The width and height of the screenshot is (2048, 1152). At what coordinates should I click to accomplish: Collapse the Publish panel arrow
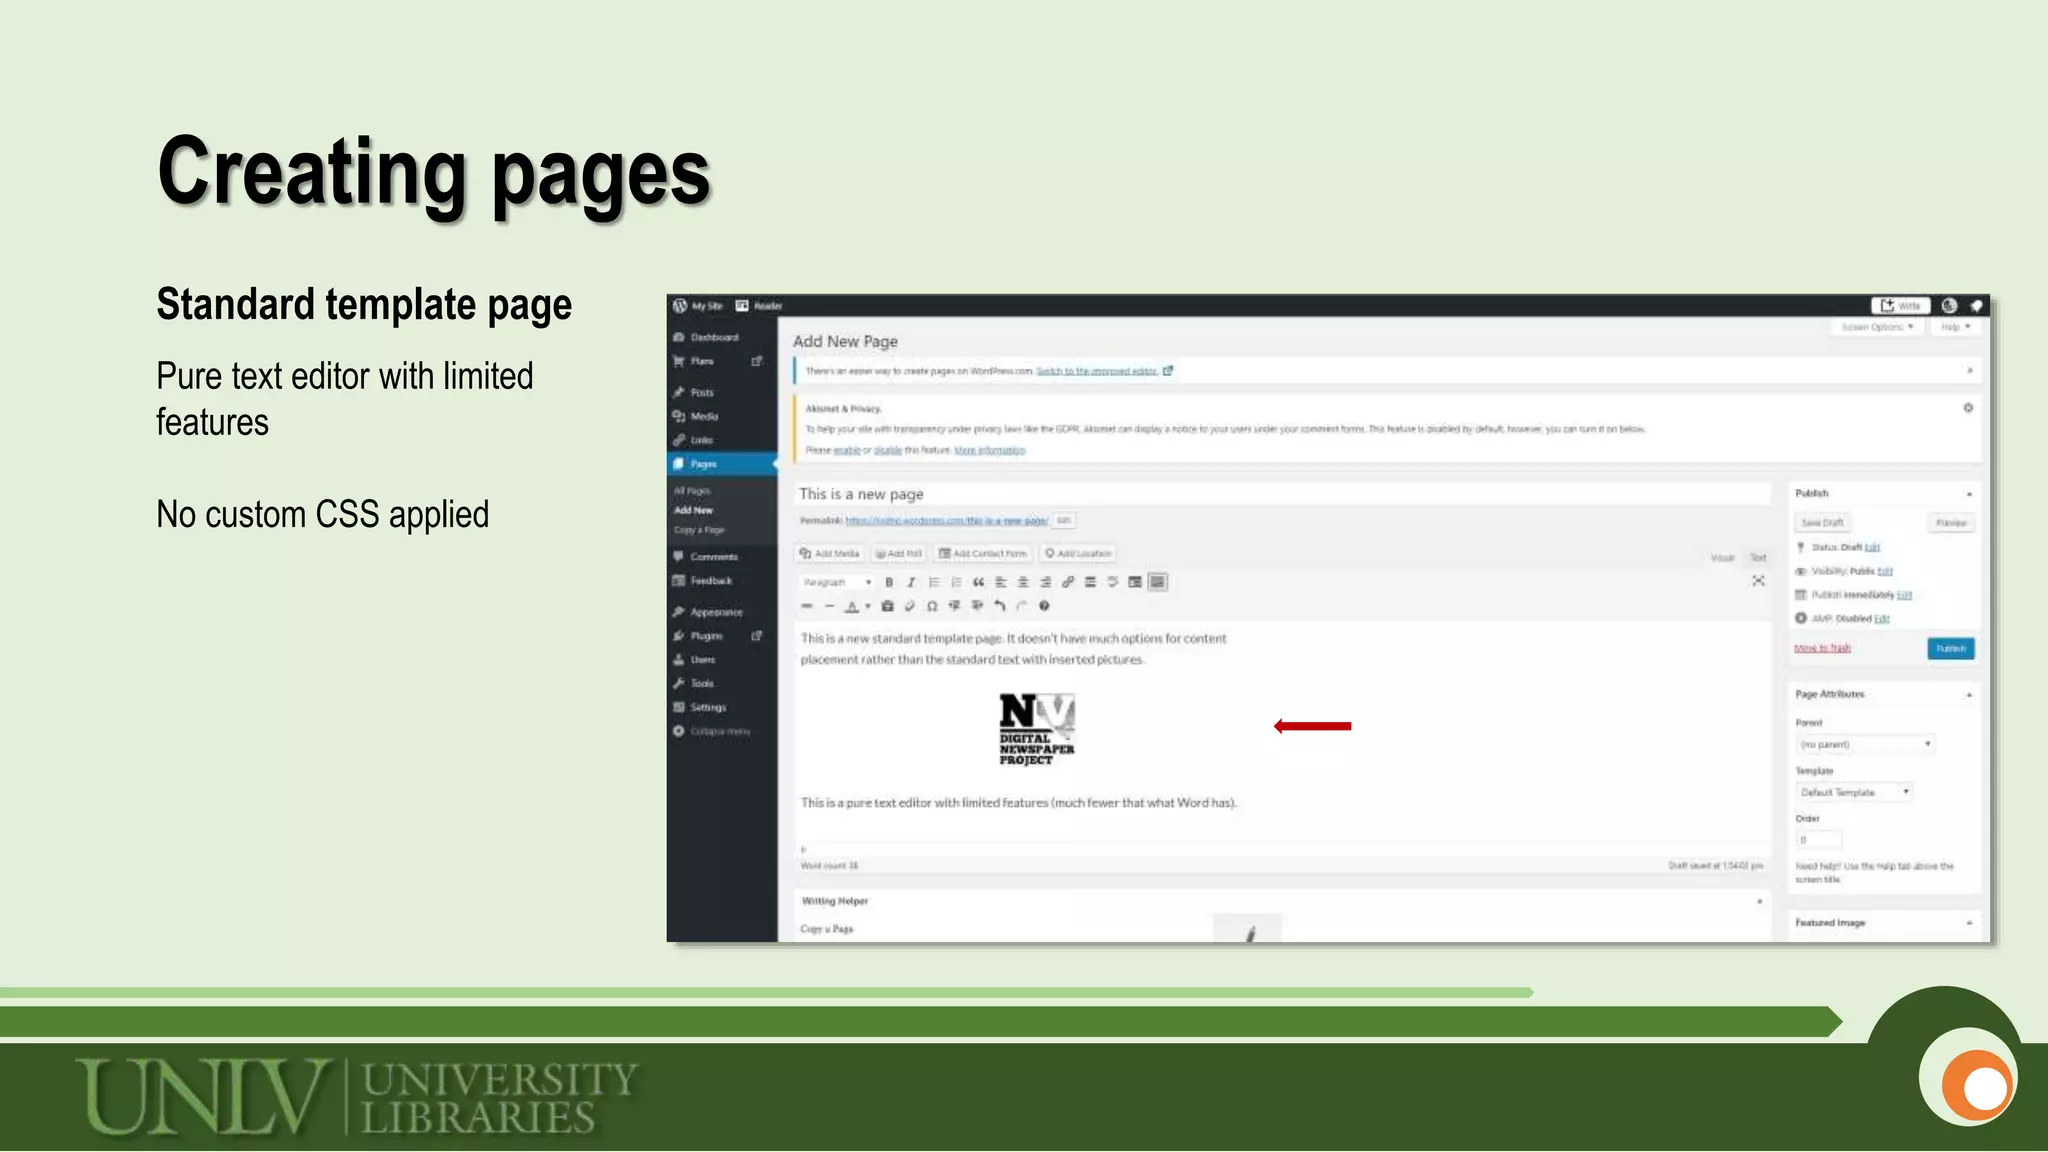pyautogui.click(x=1969, y=494)
